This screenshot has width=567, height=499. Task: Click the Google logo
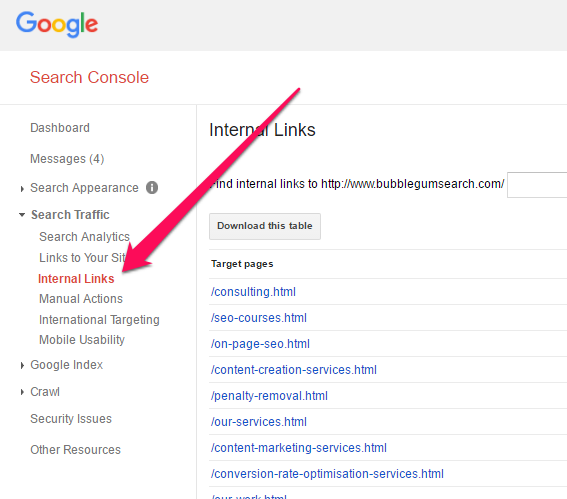[57, 24]
